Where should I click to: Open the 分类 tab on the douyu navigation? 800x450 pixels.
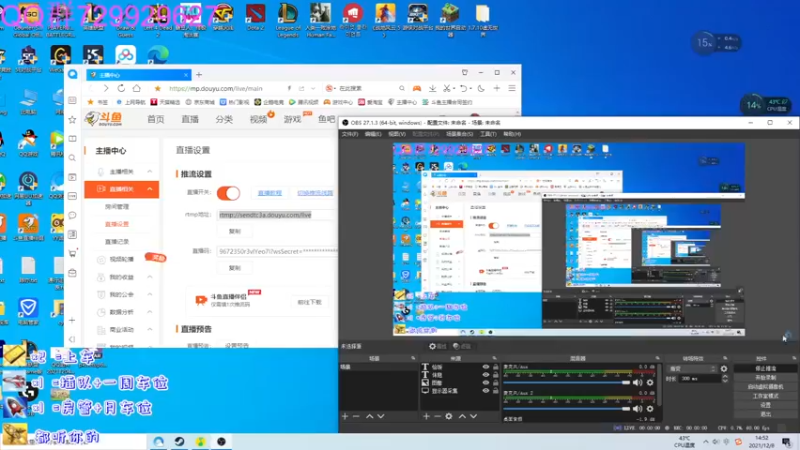click(224, 119)
